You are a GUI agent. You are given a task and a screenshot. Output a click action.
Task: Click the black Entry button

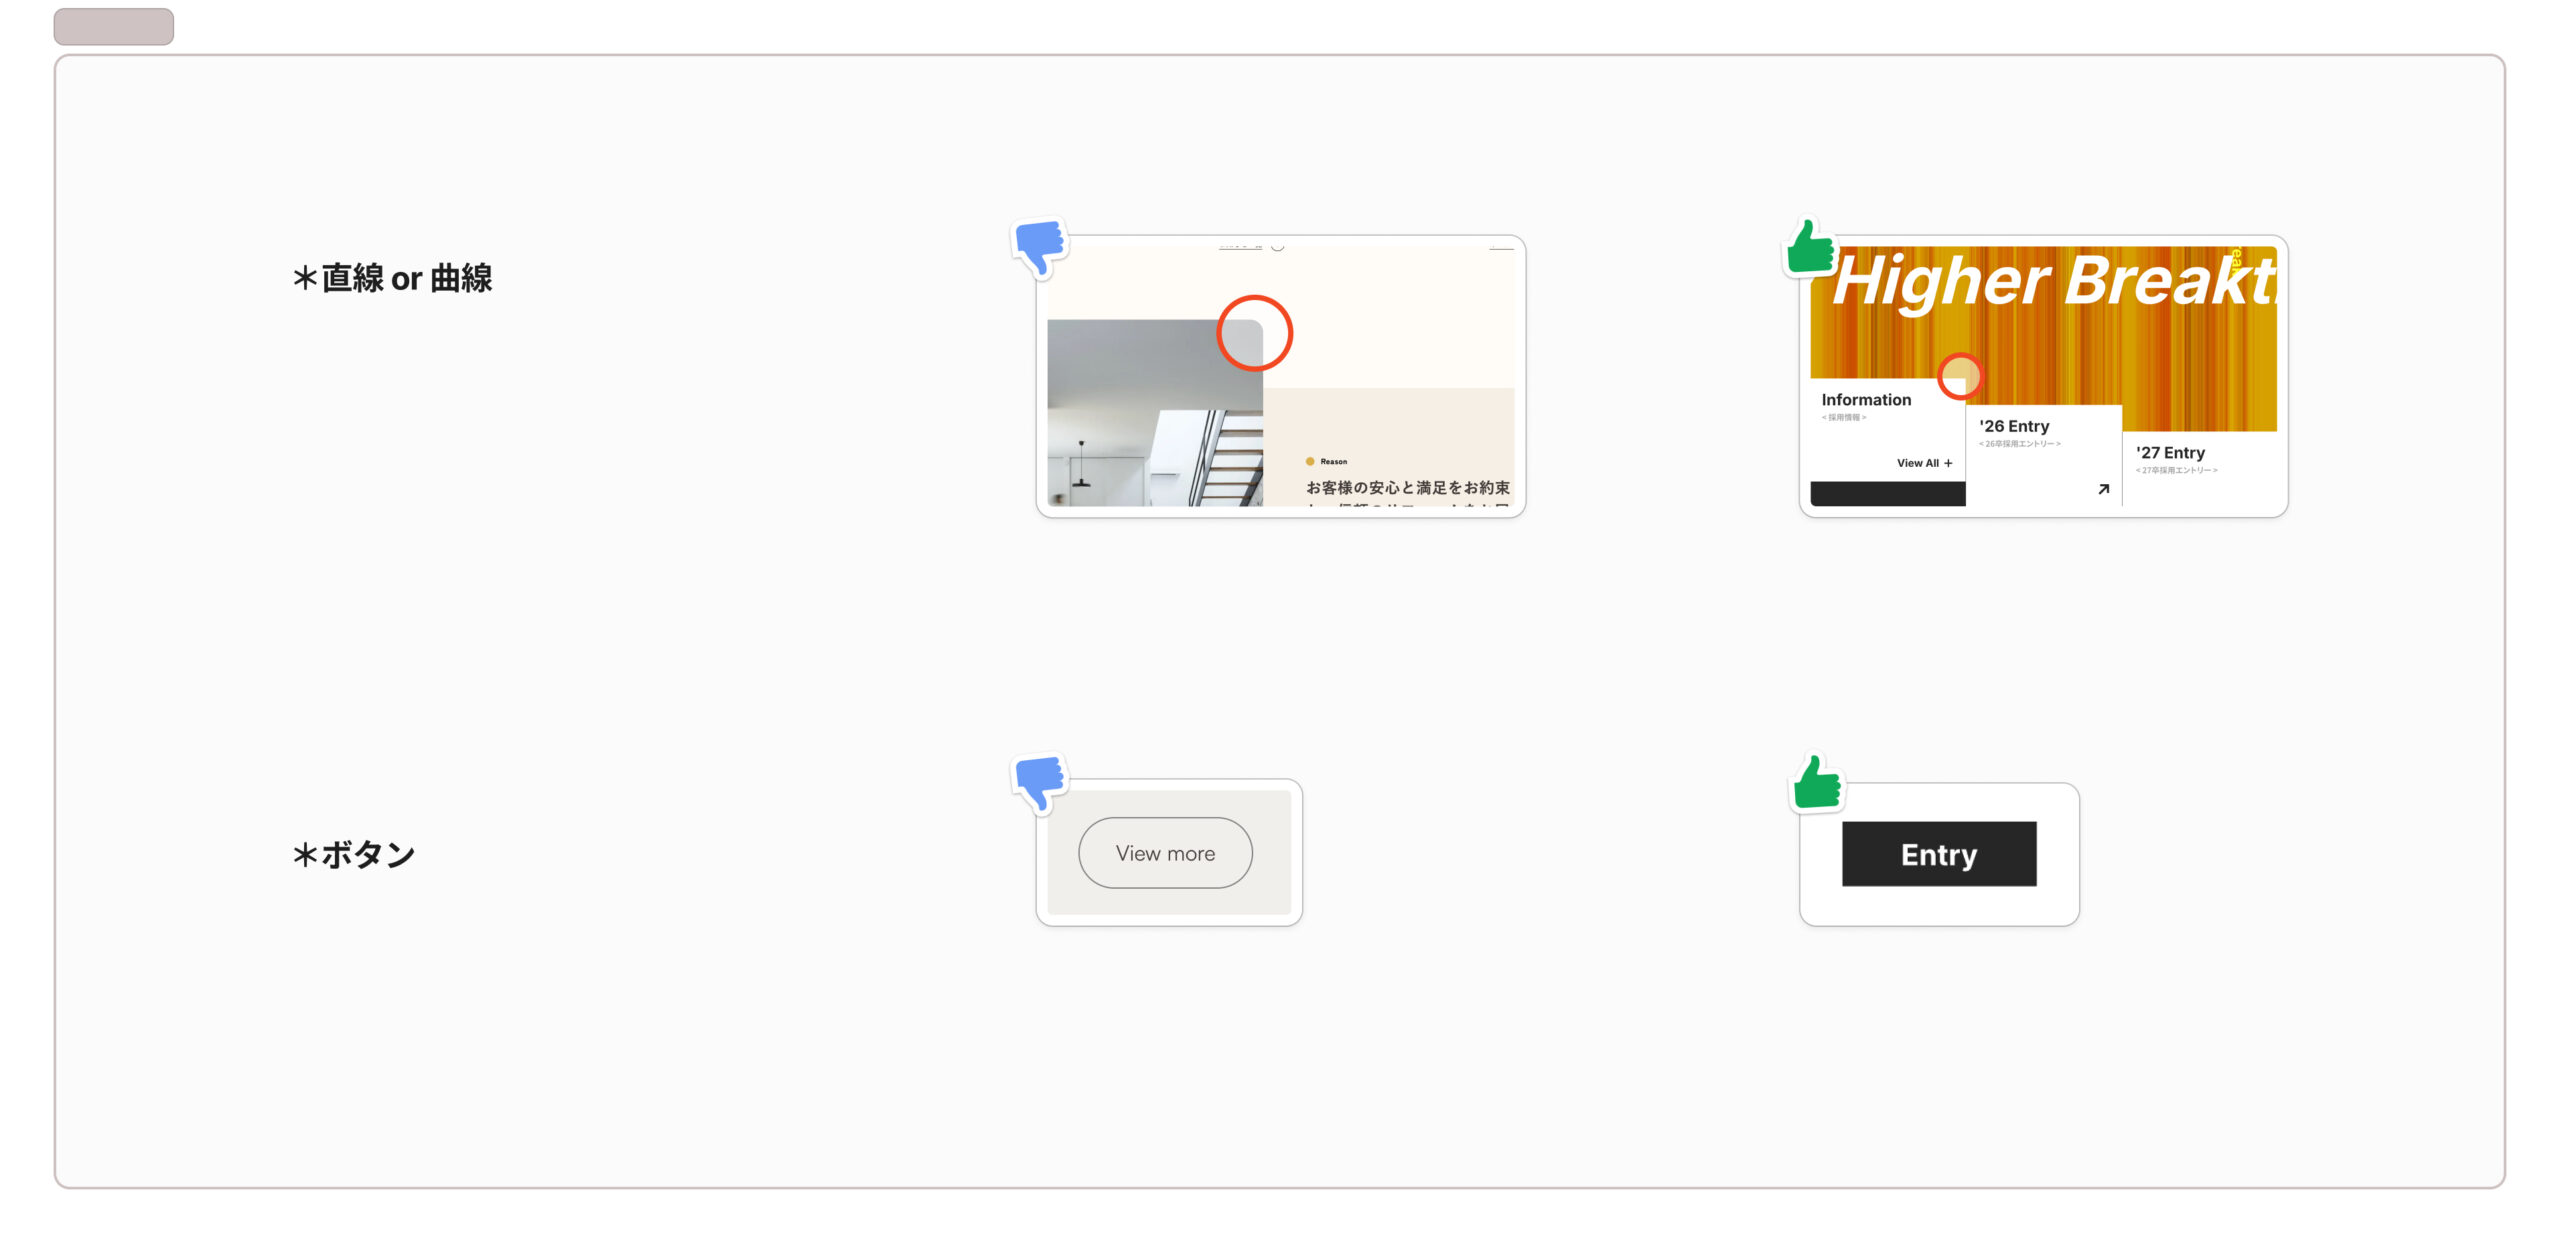tap(1939, 854)
